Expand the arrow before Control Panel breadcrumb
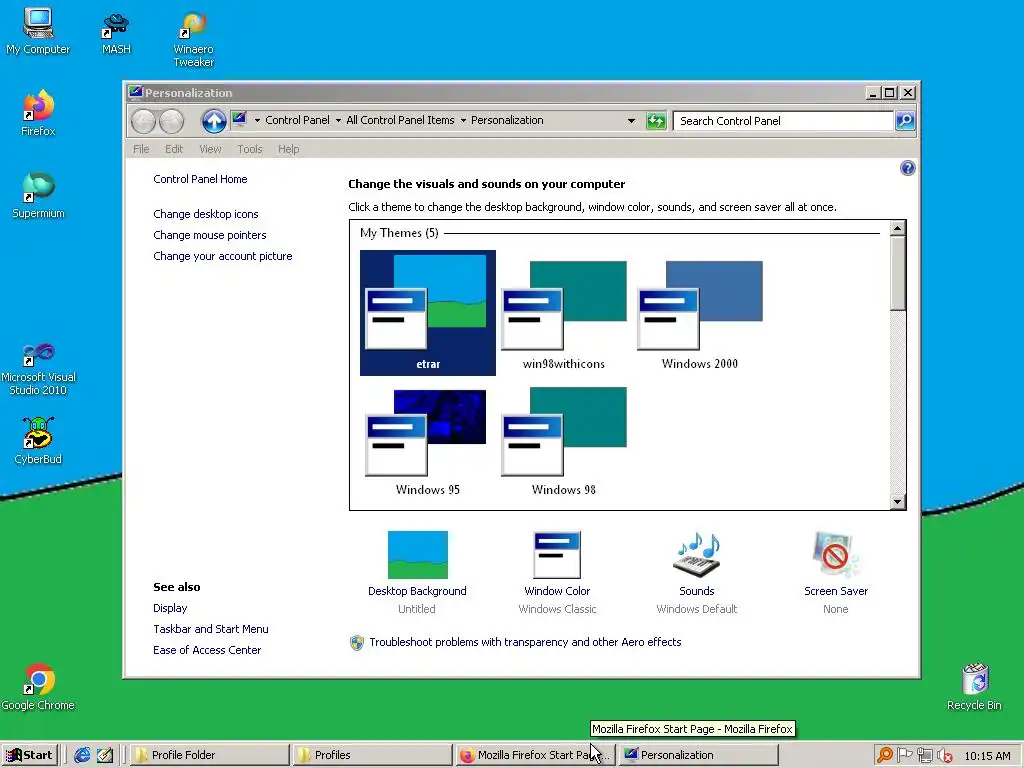The width and height of the screenshot is (1024, 768). coord(257,120)
